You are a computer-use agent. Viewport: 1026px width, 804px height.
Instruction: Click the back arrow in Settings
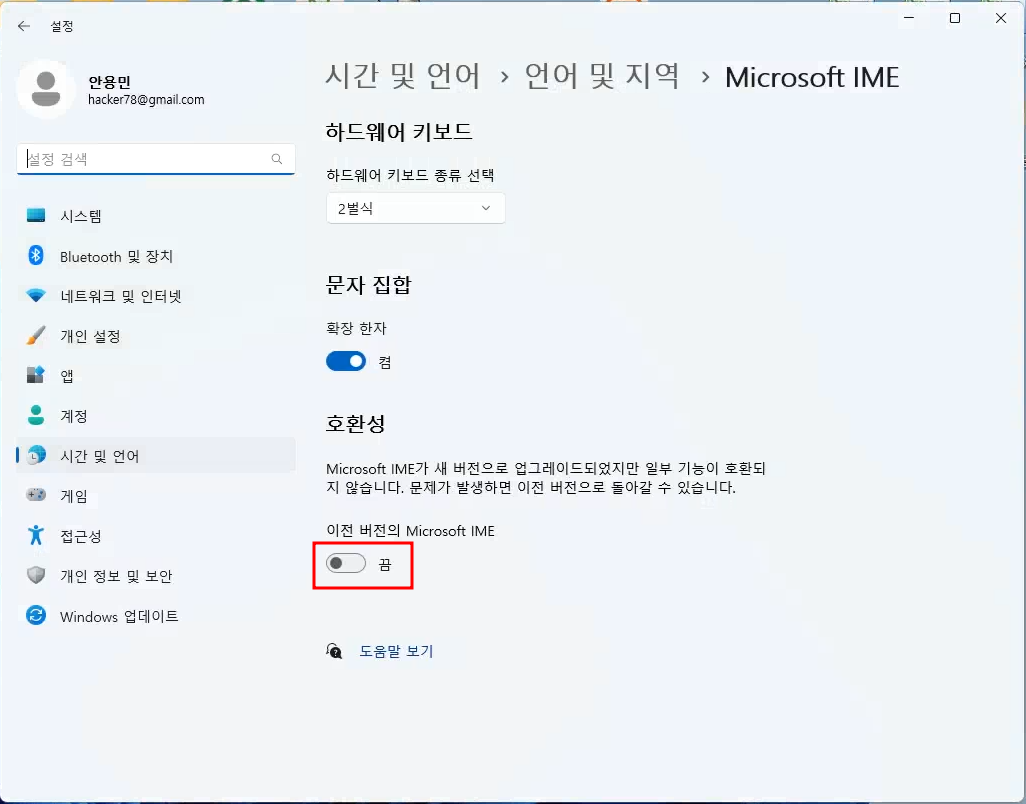[x=24, y=26]
